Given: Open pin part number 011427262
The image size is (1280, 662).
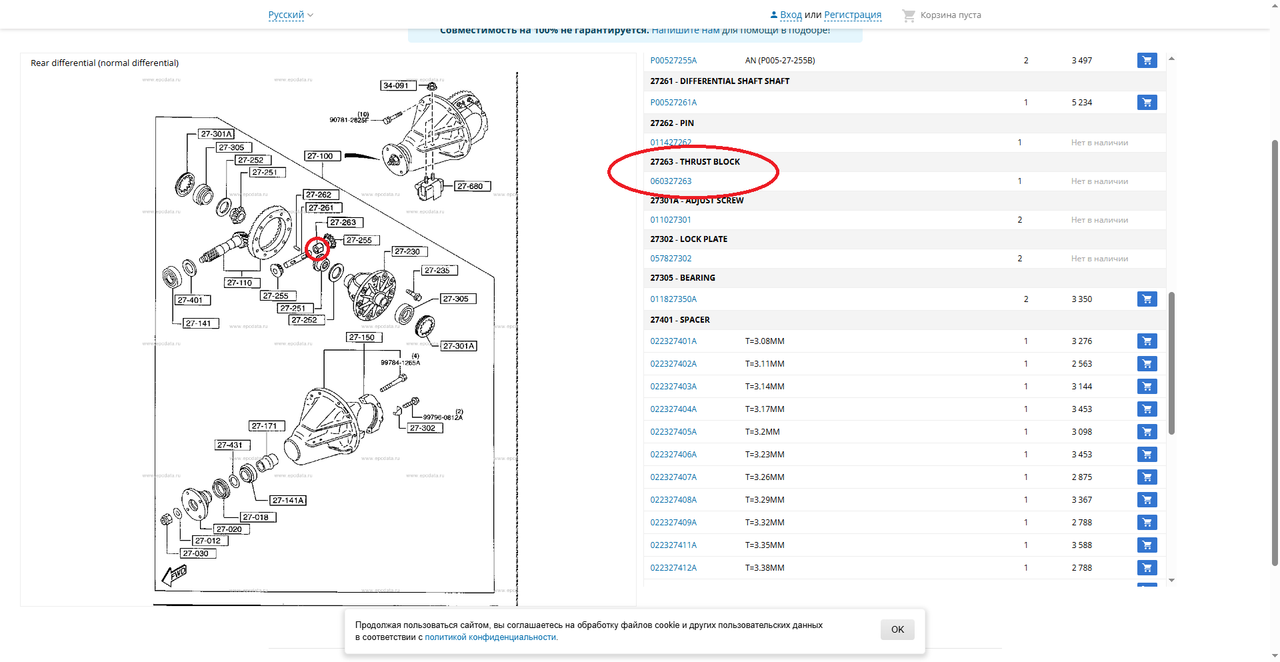Looking at the screenshot, I should 671,142.
